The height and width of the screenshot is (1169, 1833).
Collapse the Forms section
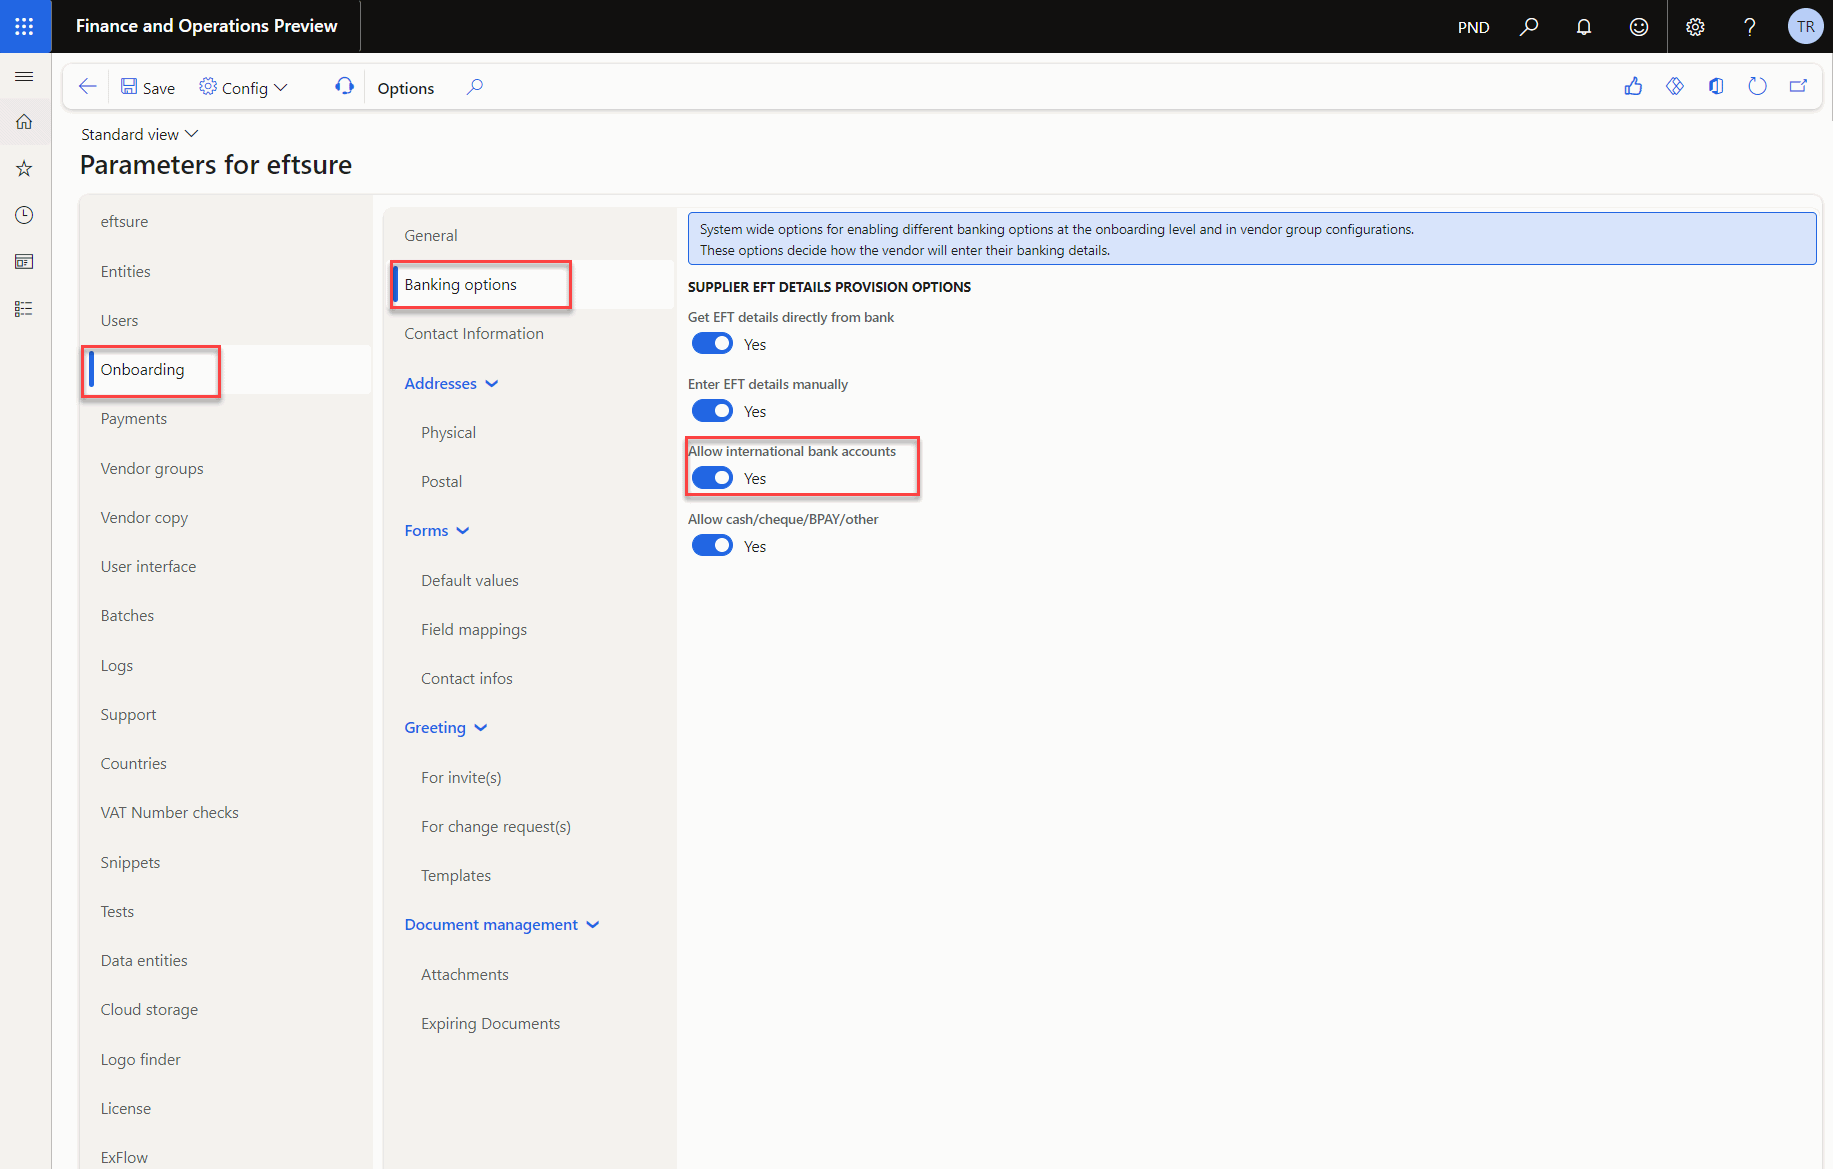click(437, 531)
